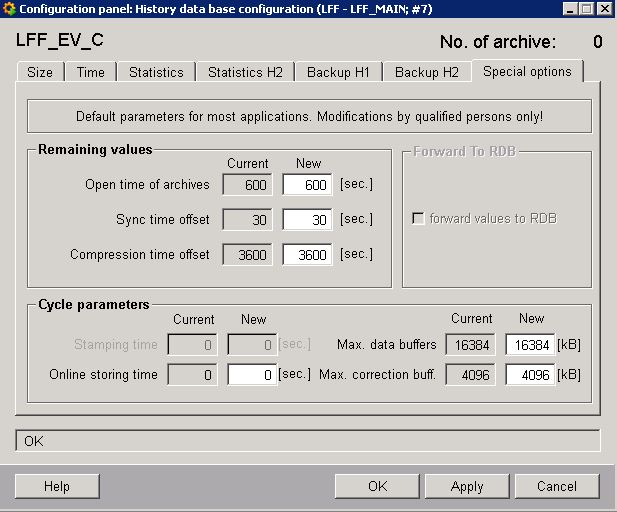
Task: Click New online storing time field
Action: point(252,375)
